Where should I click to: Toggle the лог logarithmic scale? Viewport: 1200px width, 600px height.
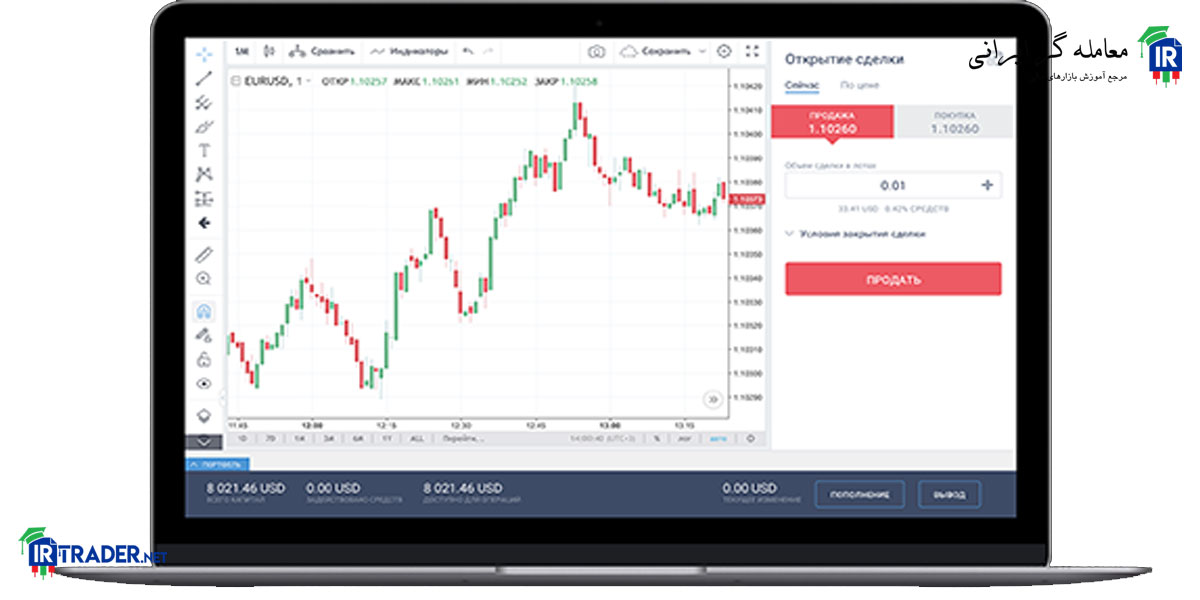coord(686,438)
